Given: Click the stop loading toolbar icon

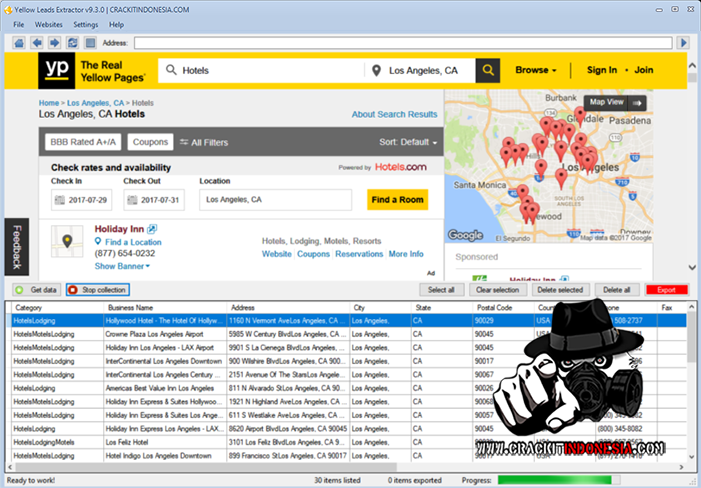Looking at the screenshot, I should pos(89,43).
